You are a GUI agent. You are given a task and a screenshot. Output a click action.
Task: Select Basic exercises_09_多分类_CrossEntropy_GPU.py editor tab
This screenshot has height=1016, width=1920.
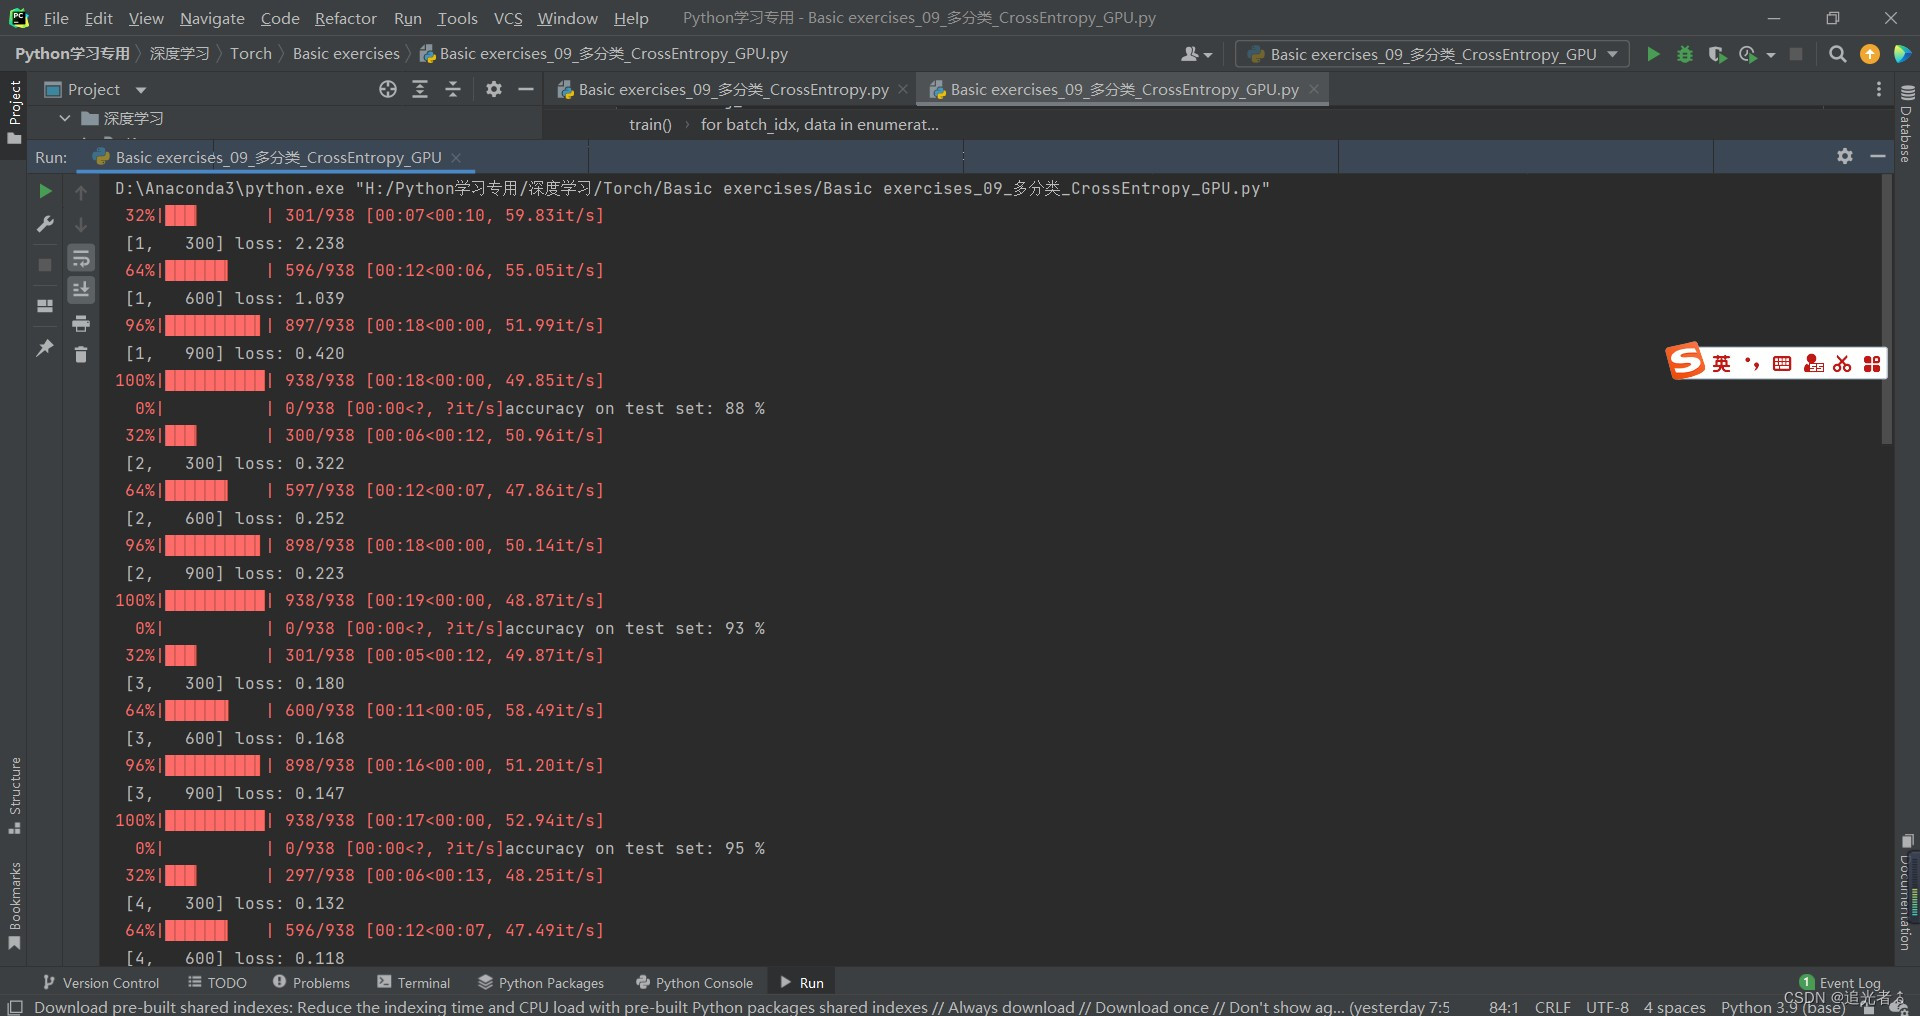tap(1124, 89)
